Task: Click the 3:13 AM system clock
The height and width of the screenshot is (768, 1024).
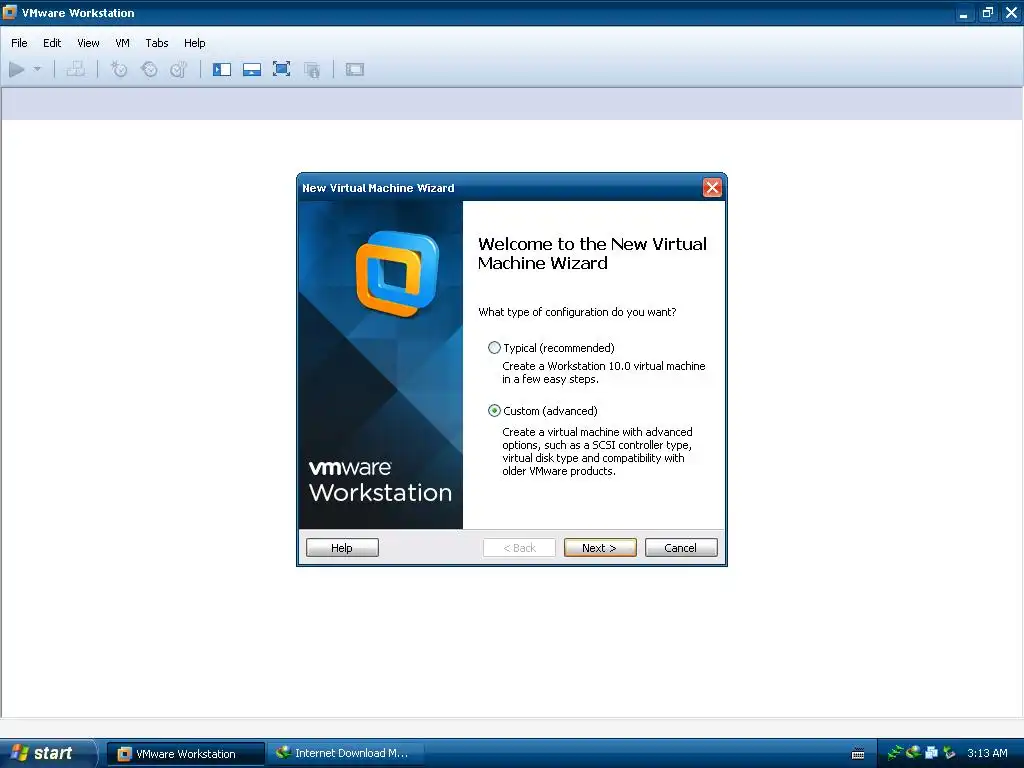Action: coord(987,753)
